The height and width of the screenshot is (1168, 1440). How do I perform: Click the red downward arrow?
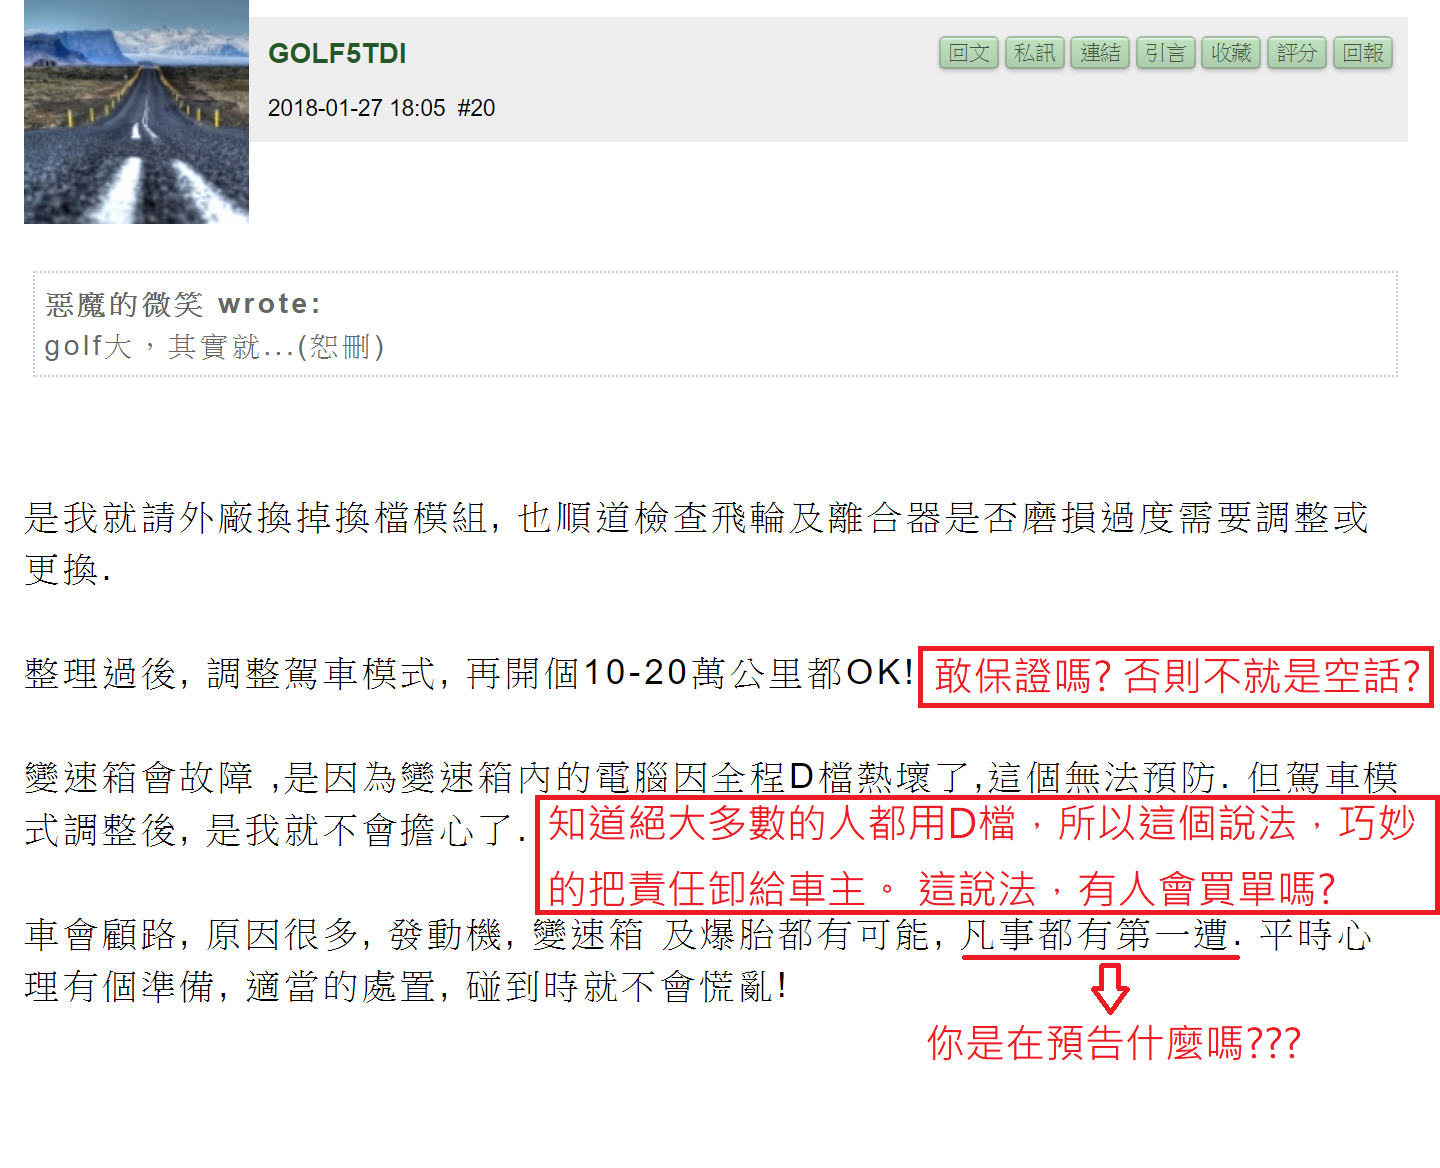coord(1109,988)
